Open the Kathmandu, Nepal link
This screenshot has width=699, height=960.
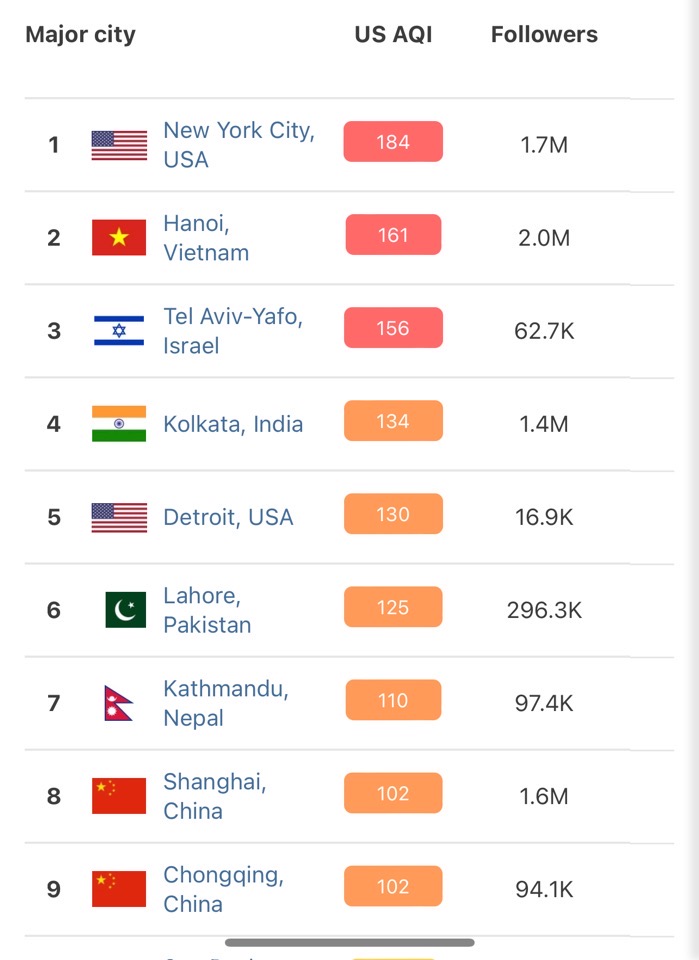click(x=226, y=703)
